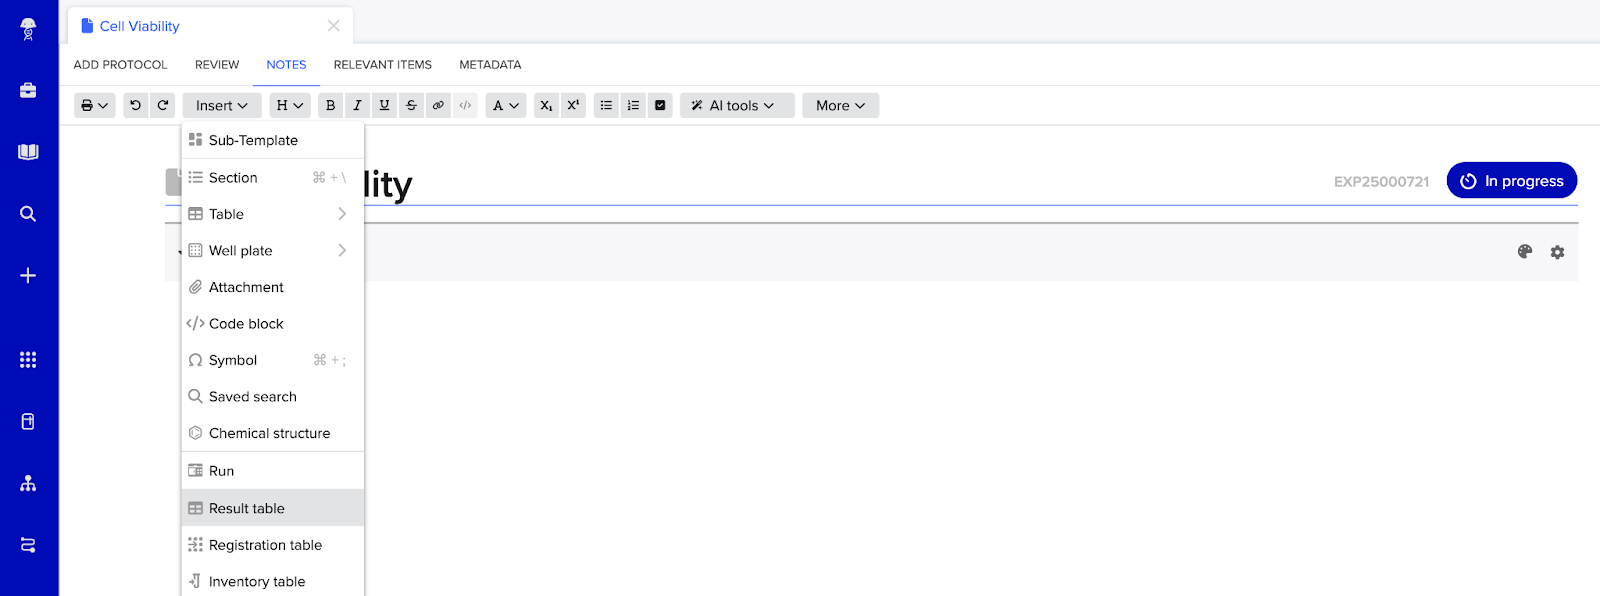Open the AI tools dropdown
The width and height of the screenshot is (1600, 596).
(x=736, y=105)
